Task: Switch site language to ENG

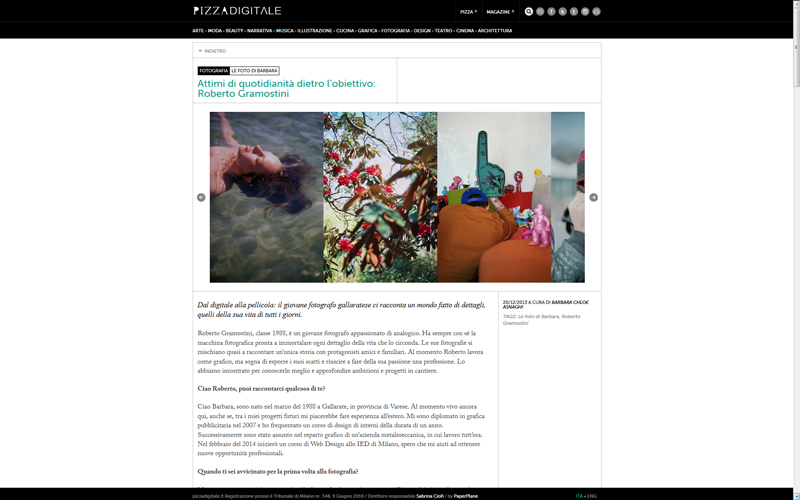Action: tap(592, 496)
